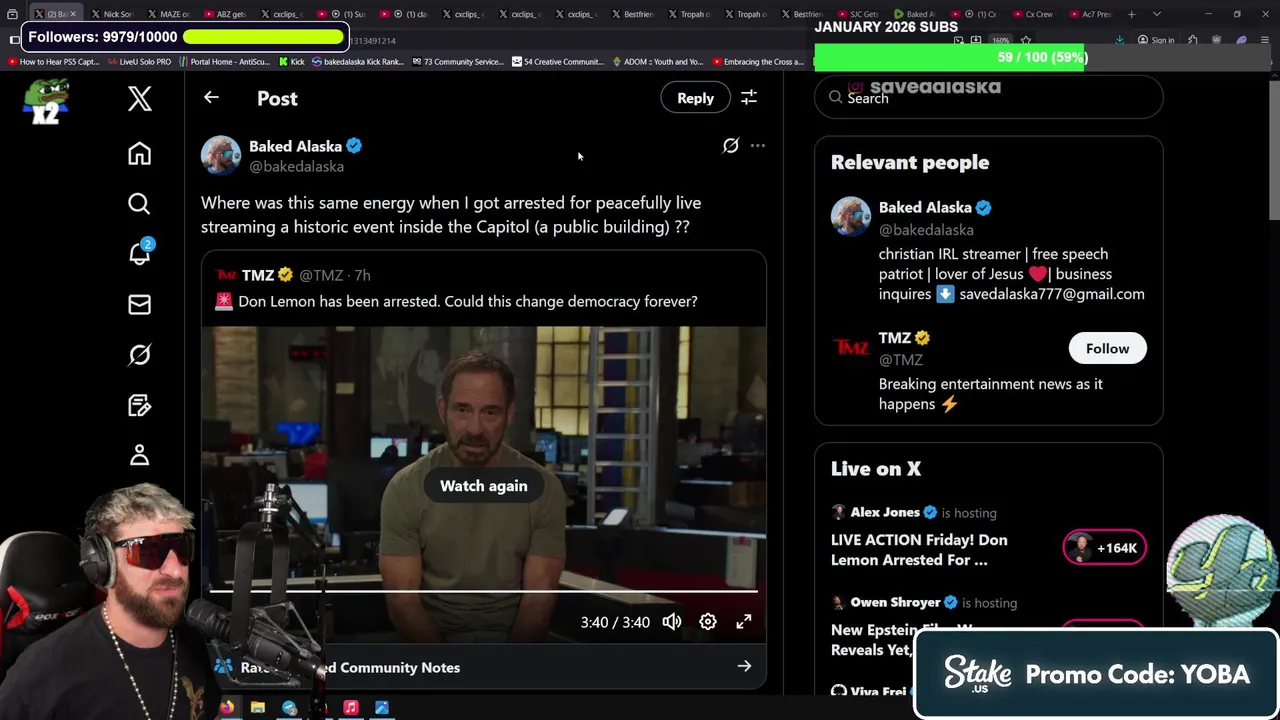Open the Kick bookmark
This screenshot has width=1280, height=720.
tap(292, 62)
